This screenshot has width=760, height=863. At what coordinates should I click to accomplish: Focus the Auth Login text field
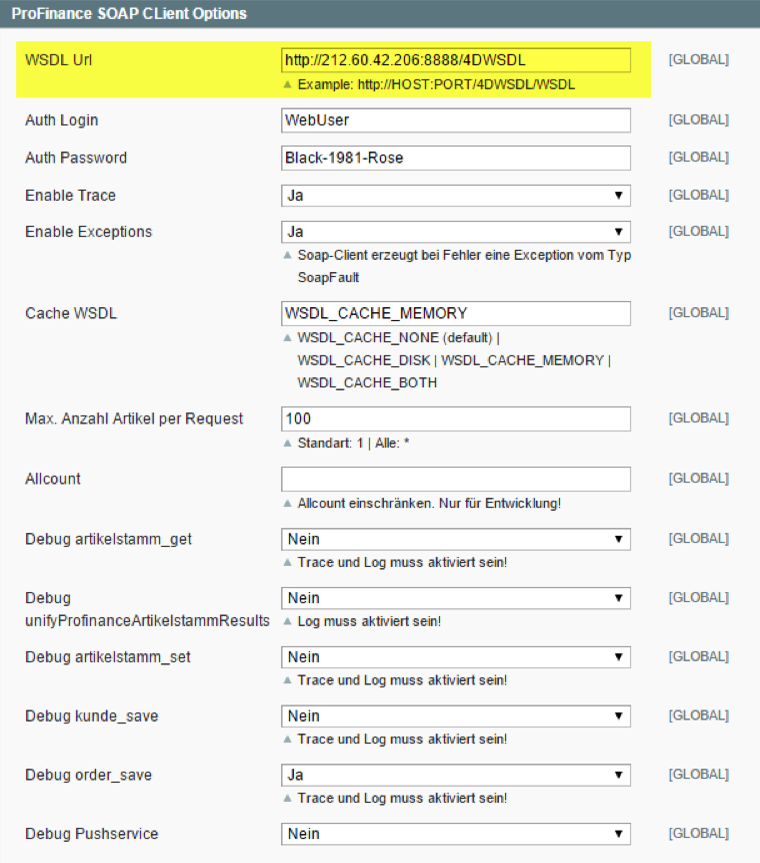point(456,120)
